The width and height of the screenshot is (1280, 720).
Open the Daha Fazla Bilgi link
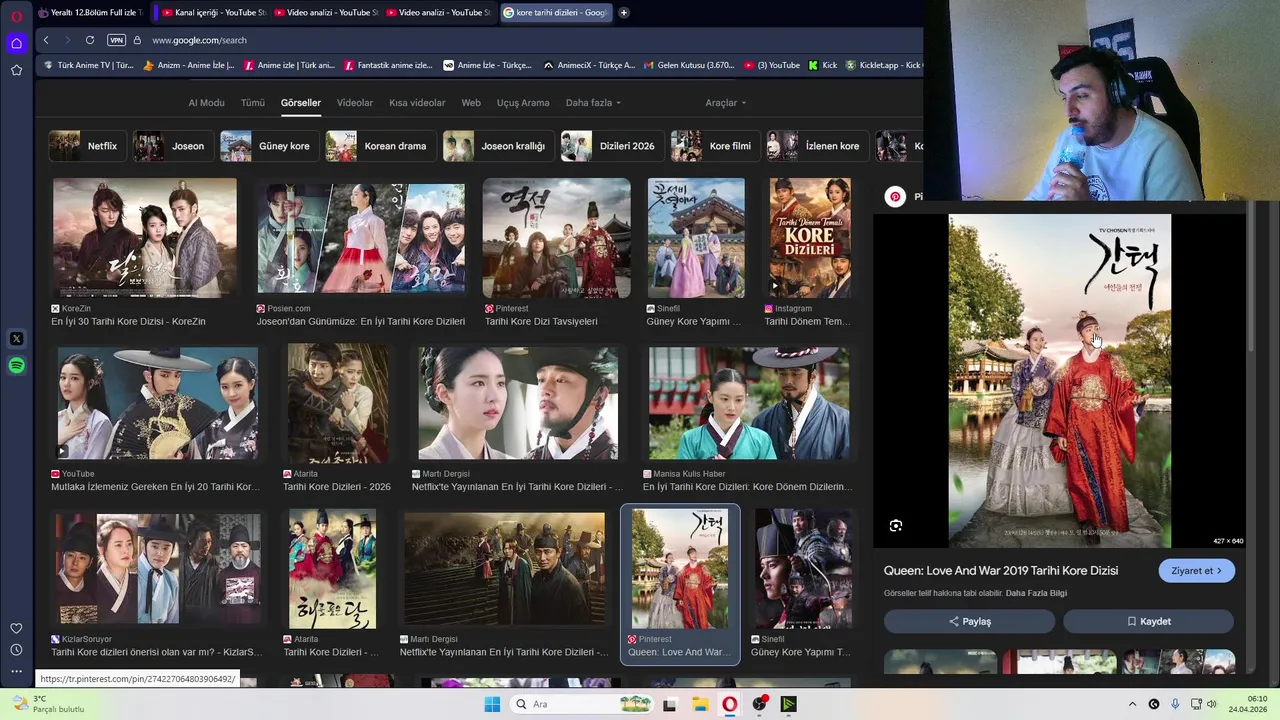click(x=1036, y=593)
